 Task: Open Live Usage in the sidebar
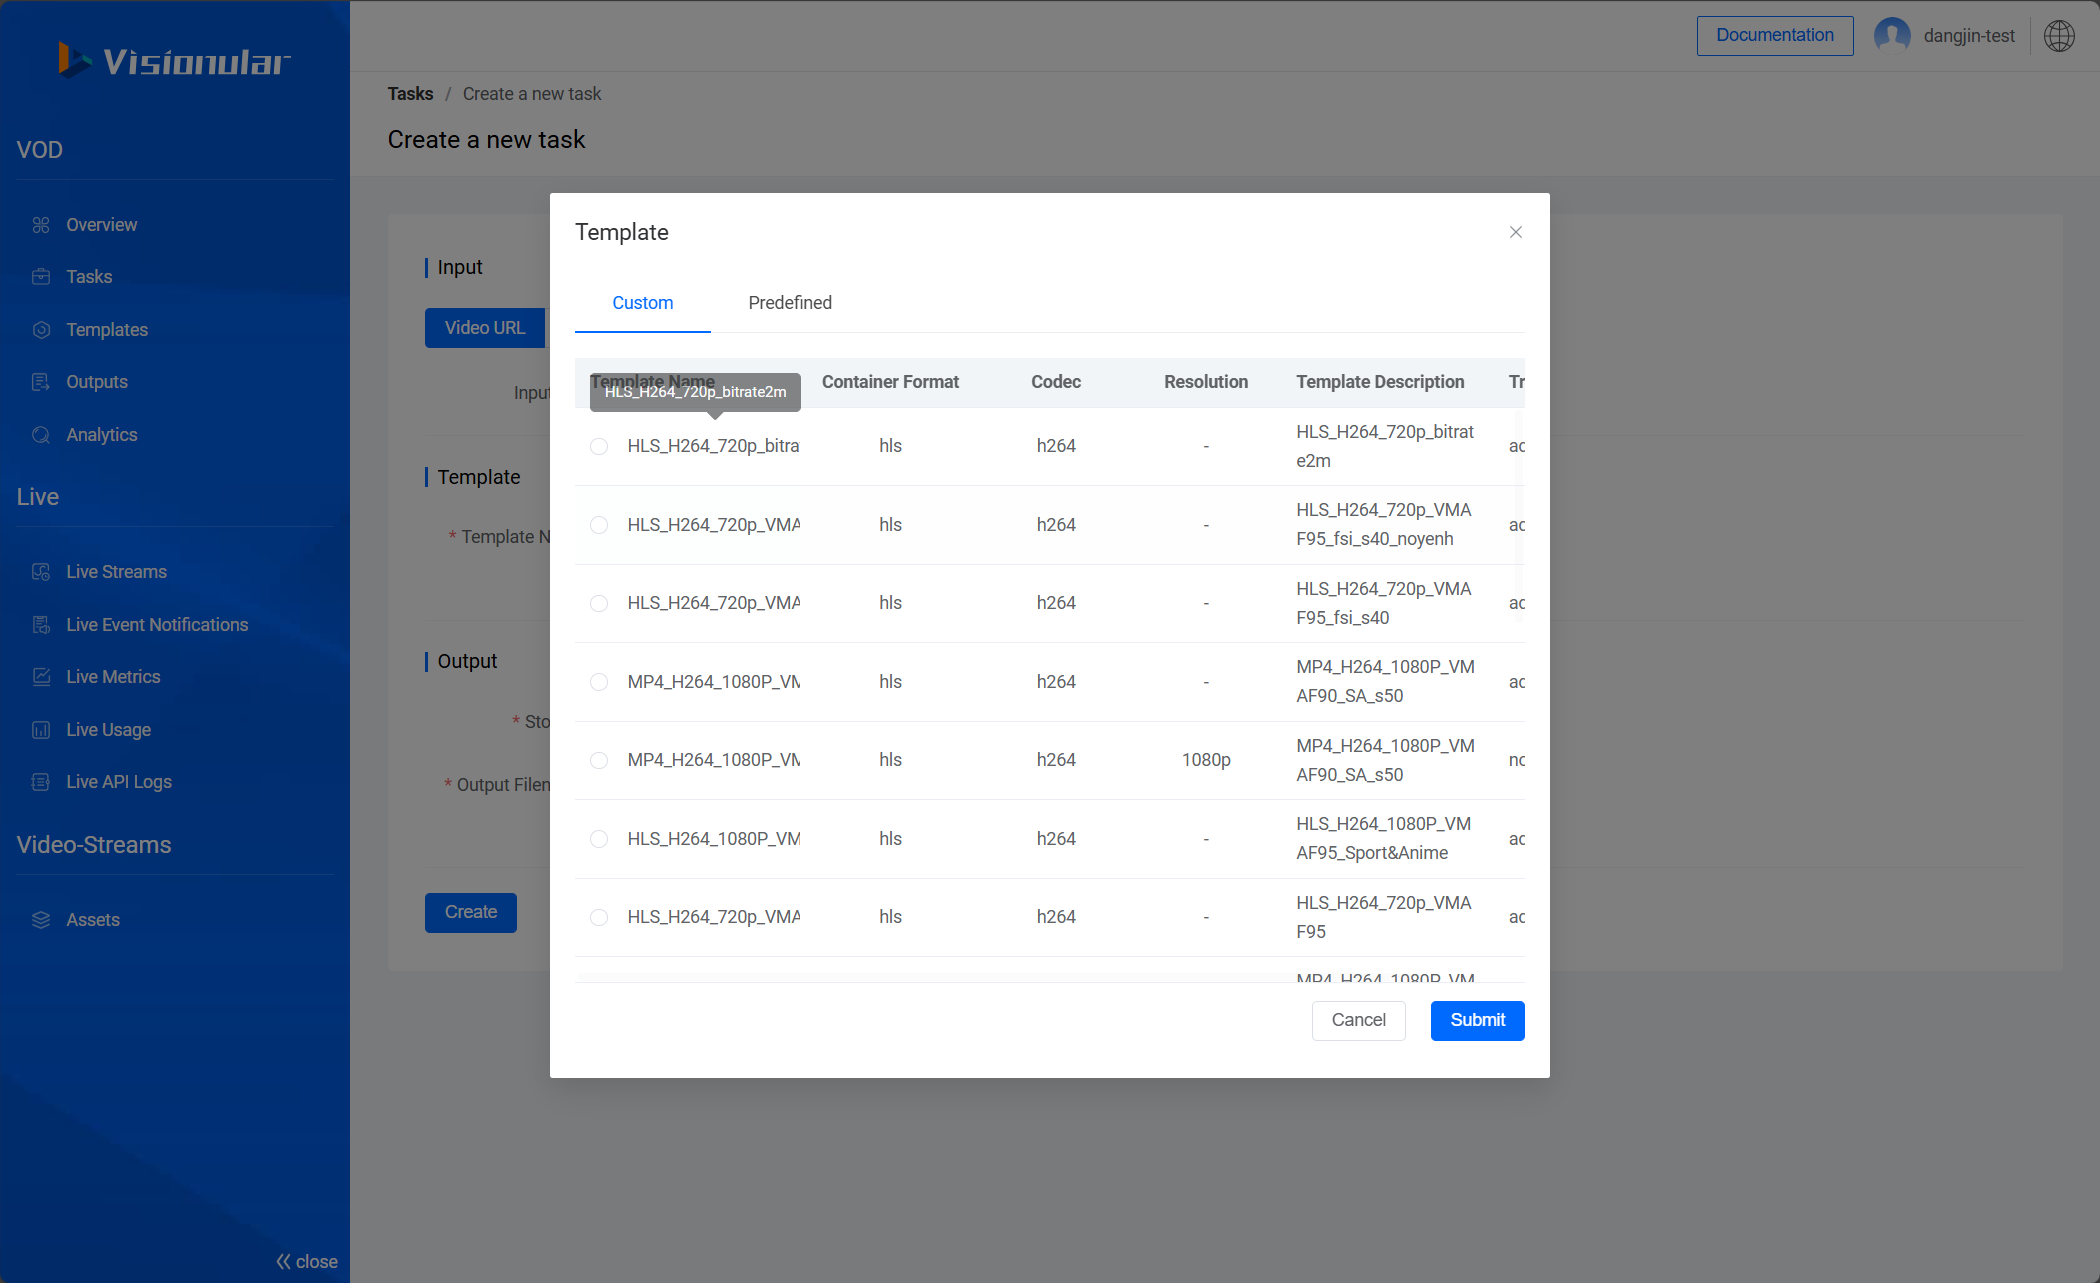click(x=109, y=730)
